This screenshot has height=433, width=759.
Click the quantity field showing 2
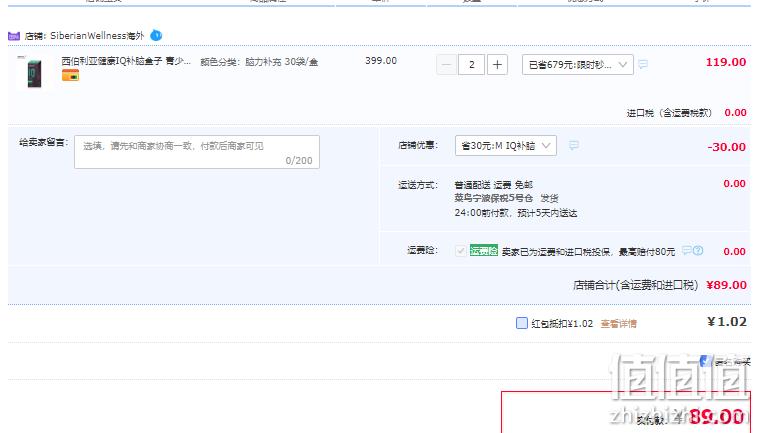(471, 65)
